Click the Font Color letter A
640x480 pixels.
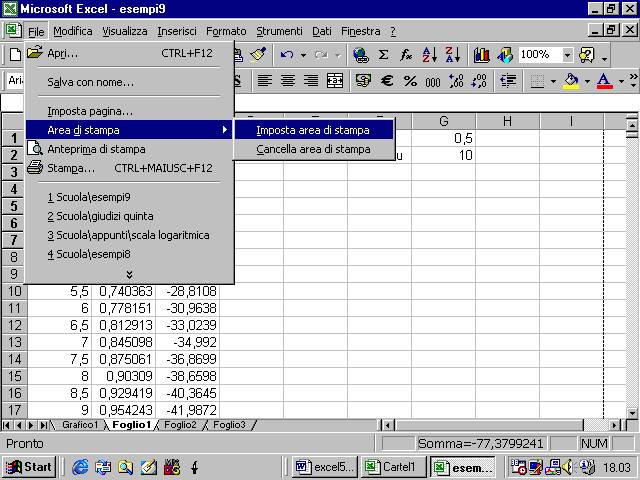click(604, 81)
